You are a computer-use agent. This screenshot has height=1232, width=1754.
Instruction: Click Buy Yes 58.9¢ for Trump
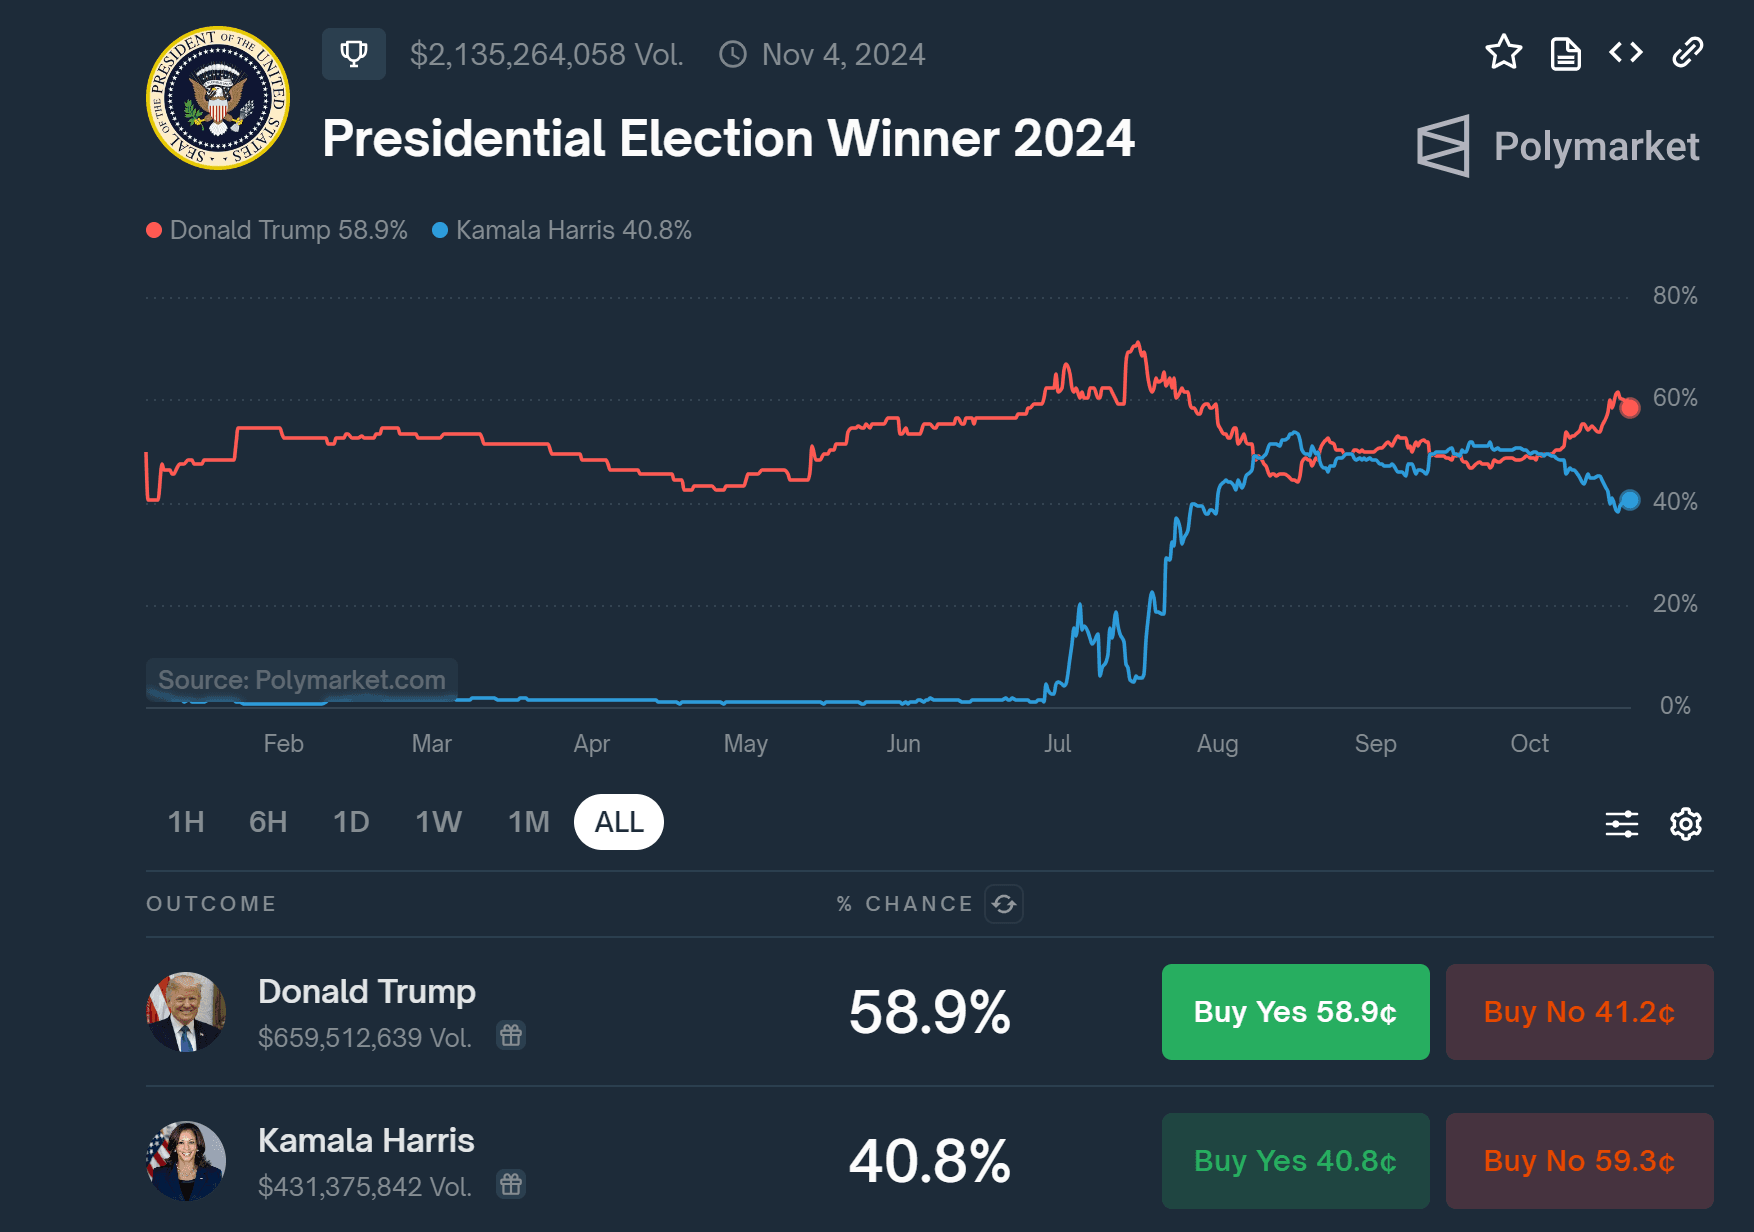click(1295, 1012)
